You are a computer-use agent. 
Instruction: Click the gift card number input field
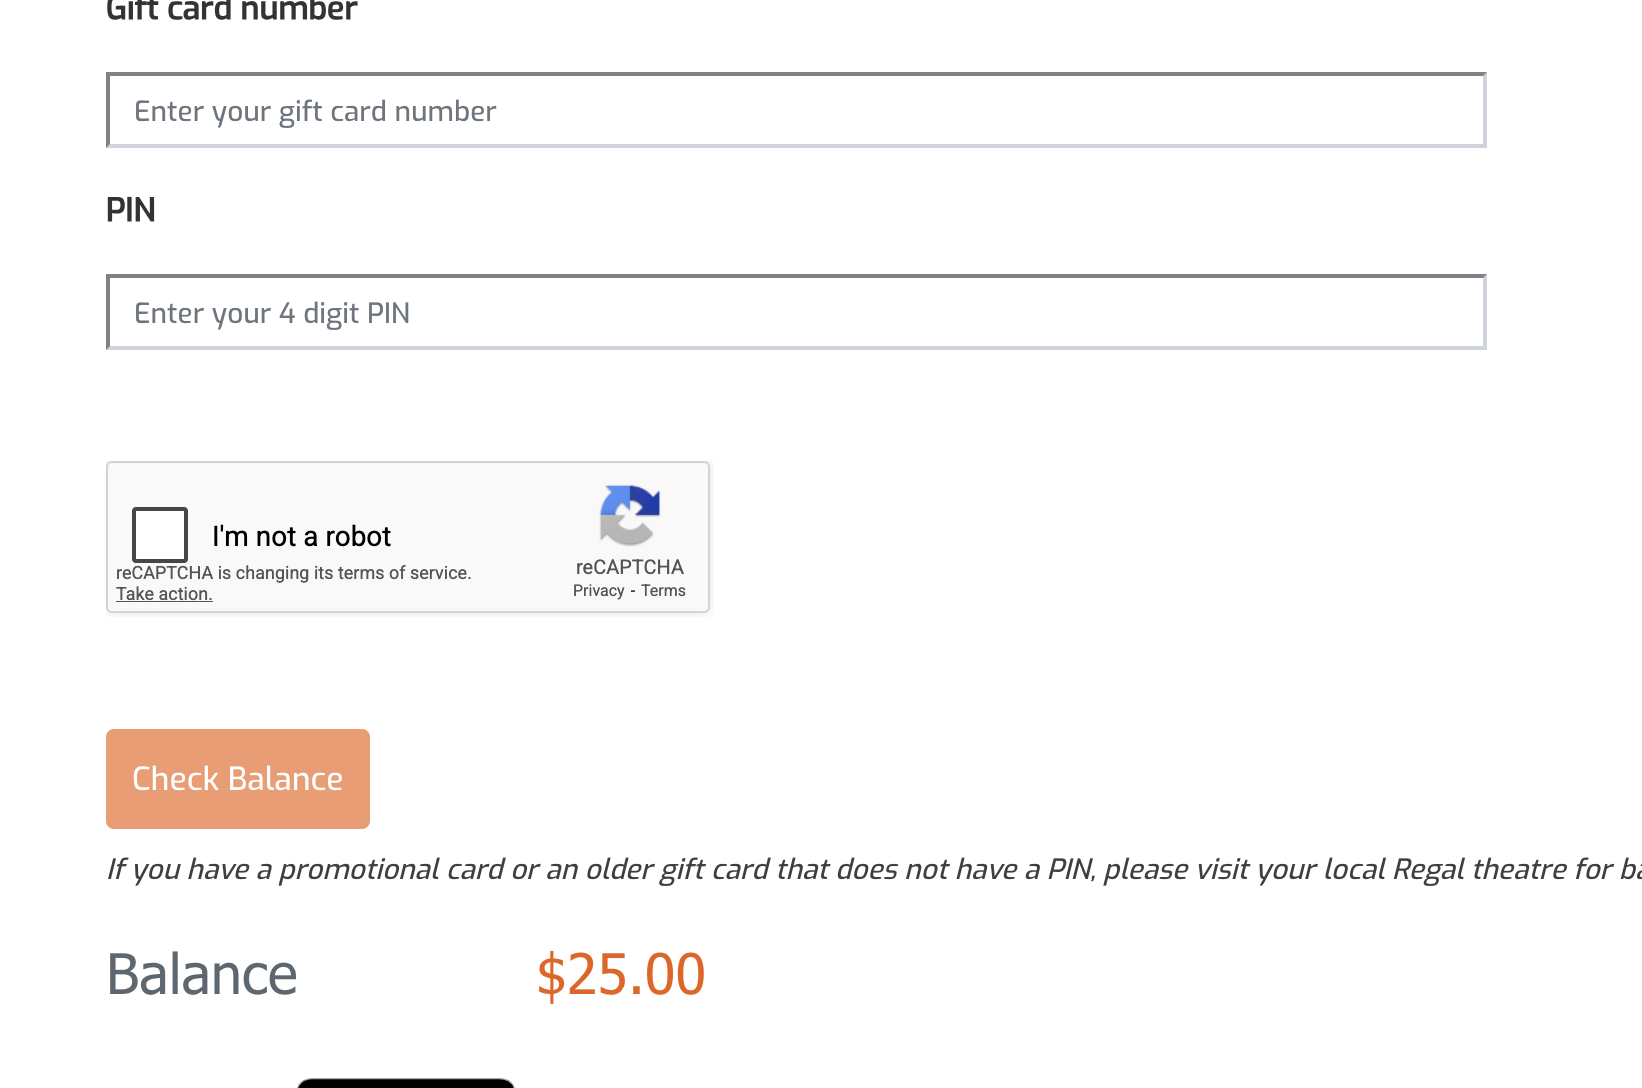[796, 111]
